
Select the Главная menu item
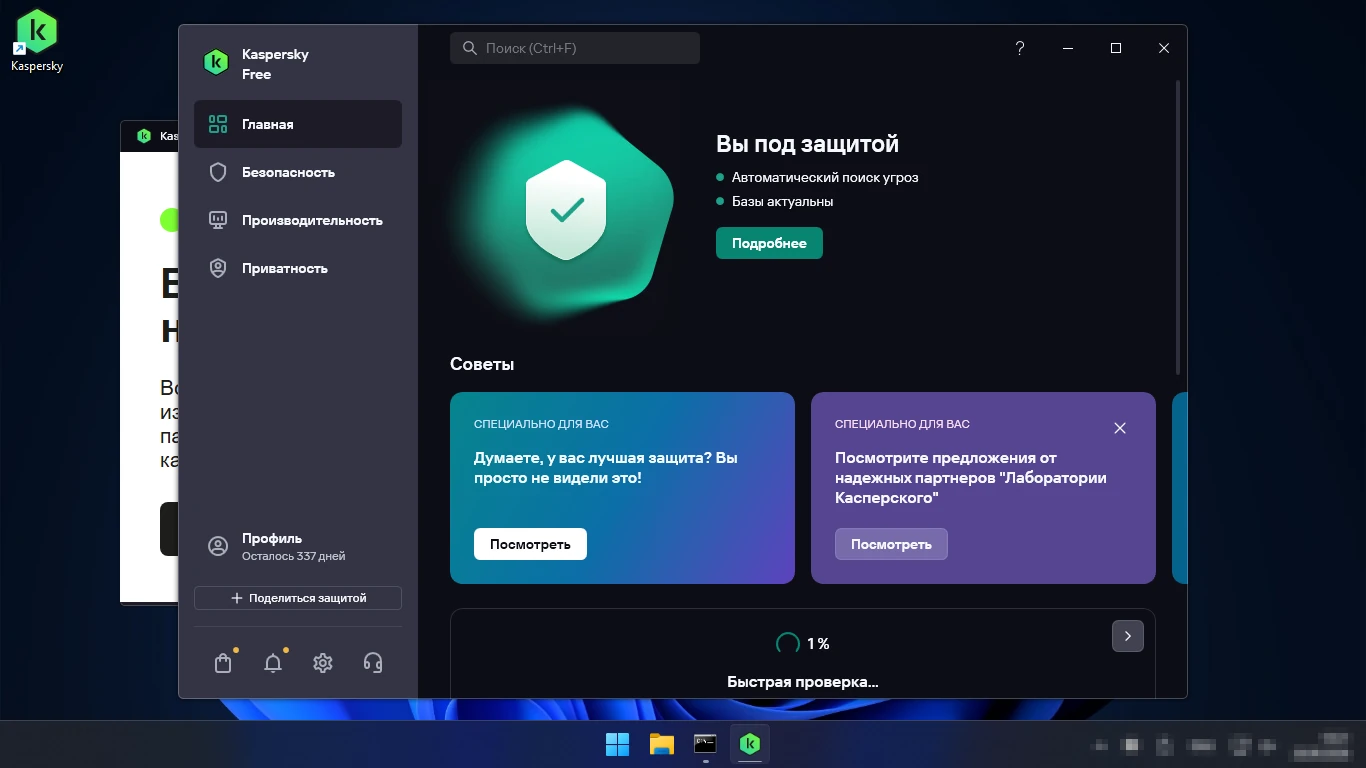tap(298, 124)
